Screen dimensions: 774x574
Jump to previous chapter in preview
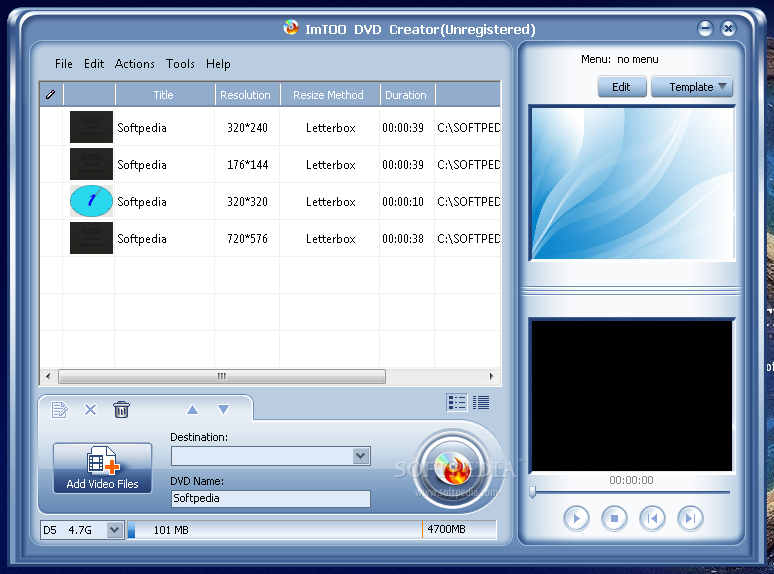pyautogui.click(x=652, y=518)
